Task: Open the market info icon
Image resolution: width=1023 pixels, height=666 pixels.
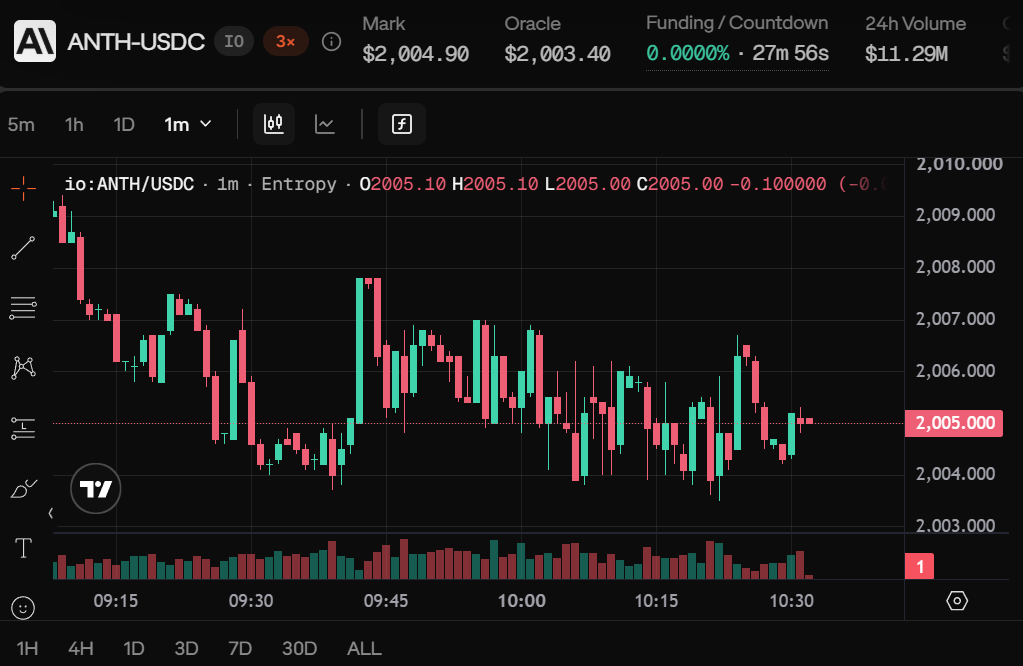Action: pyautogui.click(x=331, y=42)
